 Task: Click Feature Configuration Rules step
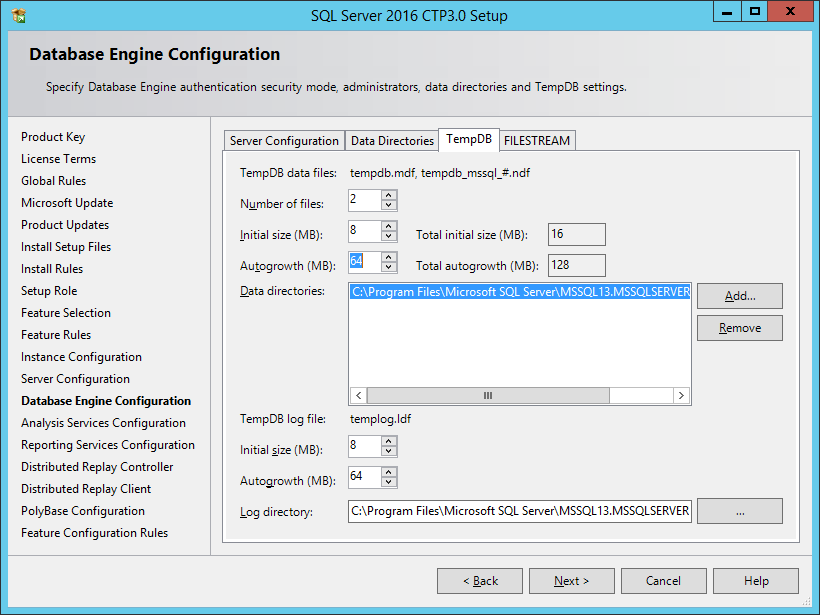94,533
